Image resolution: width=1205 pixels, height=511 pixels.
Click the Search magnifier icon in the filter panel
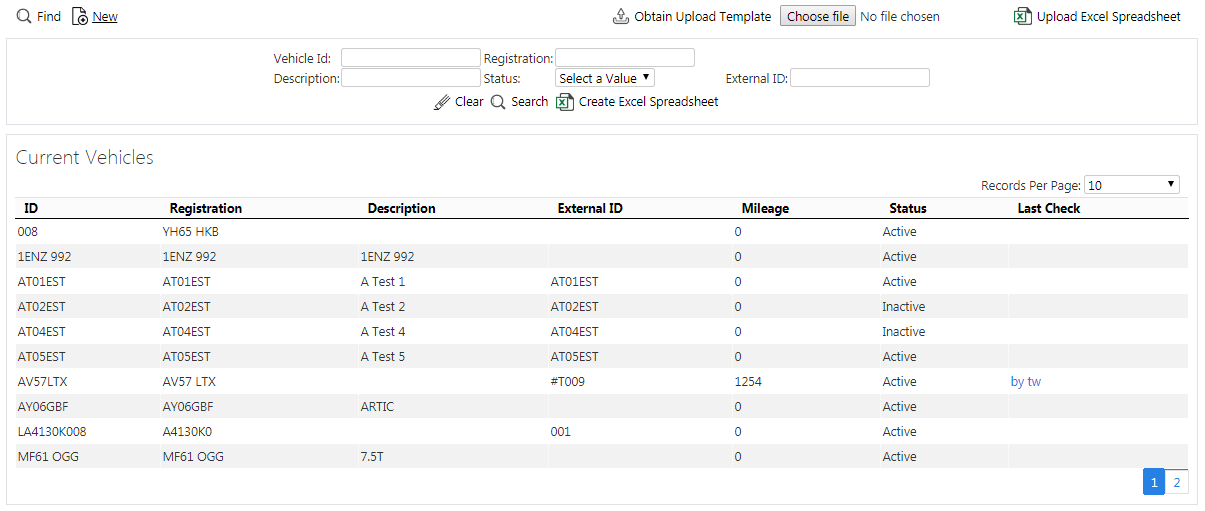point(498,101)
